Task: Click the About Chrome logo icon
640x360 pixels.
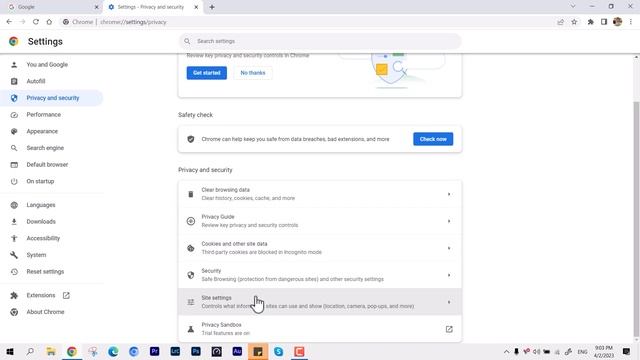Action: (14, 312)
